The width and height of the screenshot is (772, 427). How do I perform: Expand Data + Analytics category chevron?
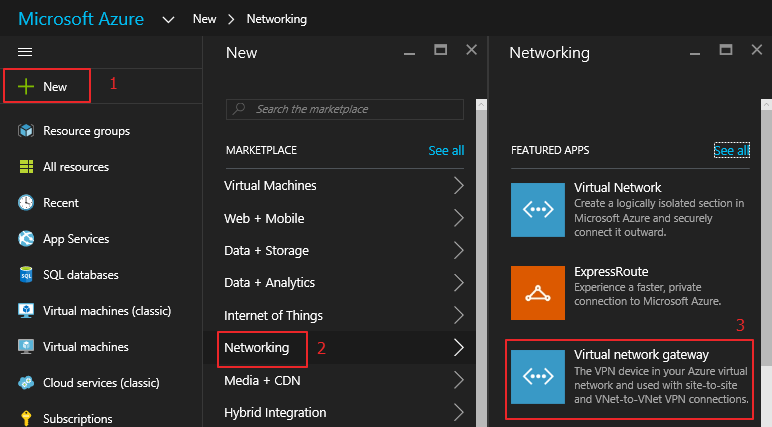click(x=458, y=283)
